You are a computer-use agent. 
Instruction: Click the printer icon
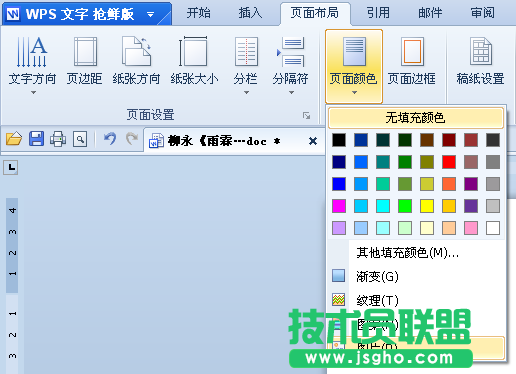coord(58,139)
